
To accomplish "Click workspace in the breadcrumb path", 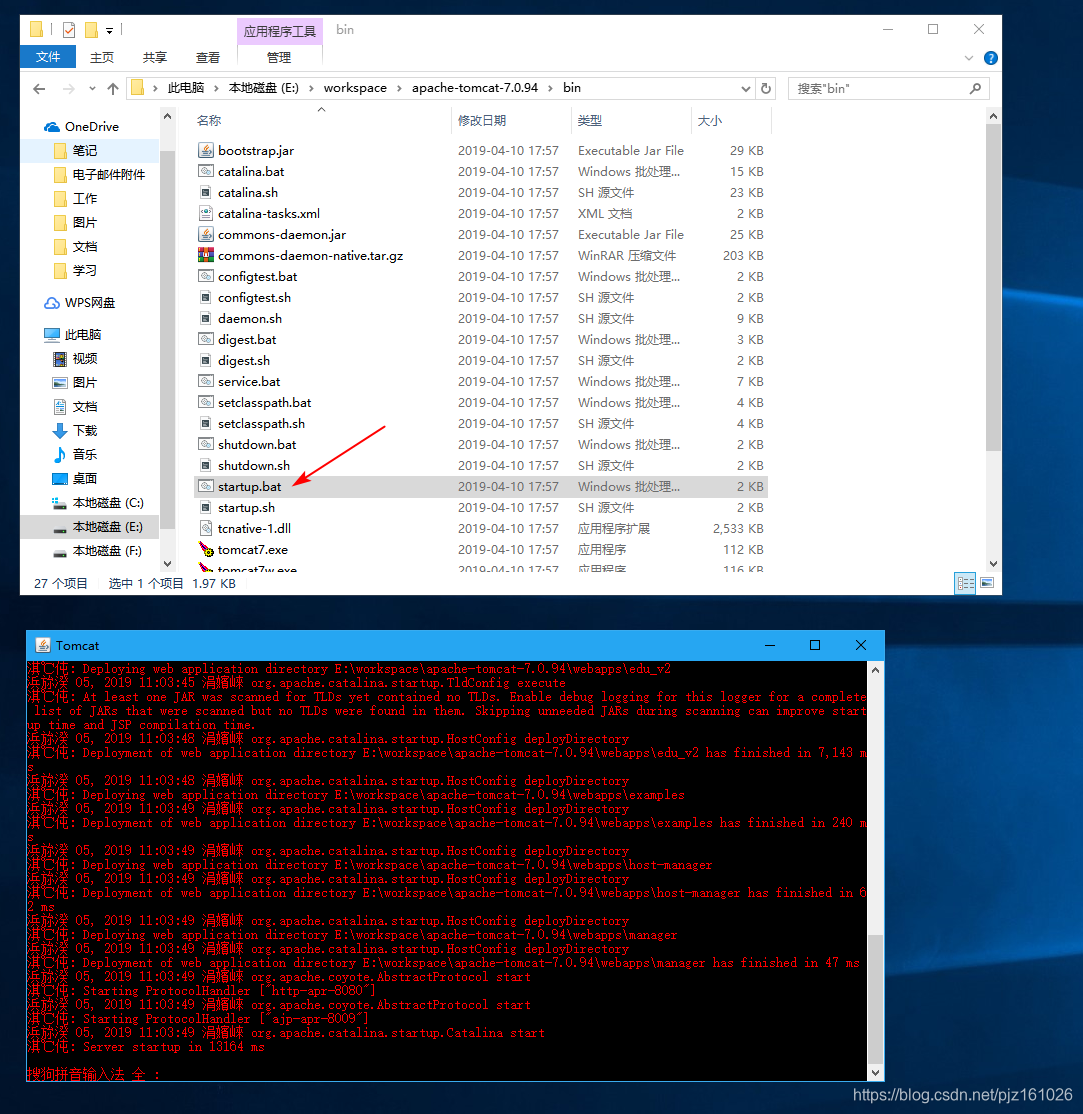I will (355, 88).
